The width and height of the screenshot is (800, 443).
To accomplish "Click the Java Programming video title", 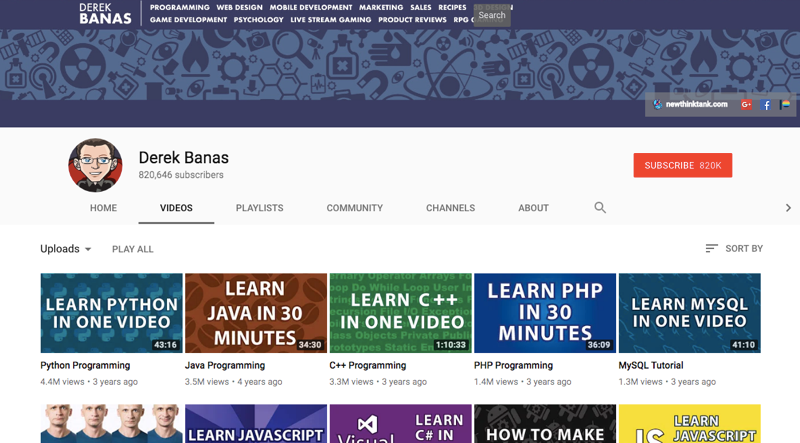I will click(225, 365).
